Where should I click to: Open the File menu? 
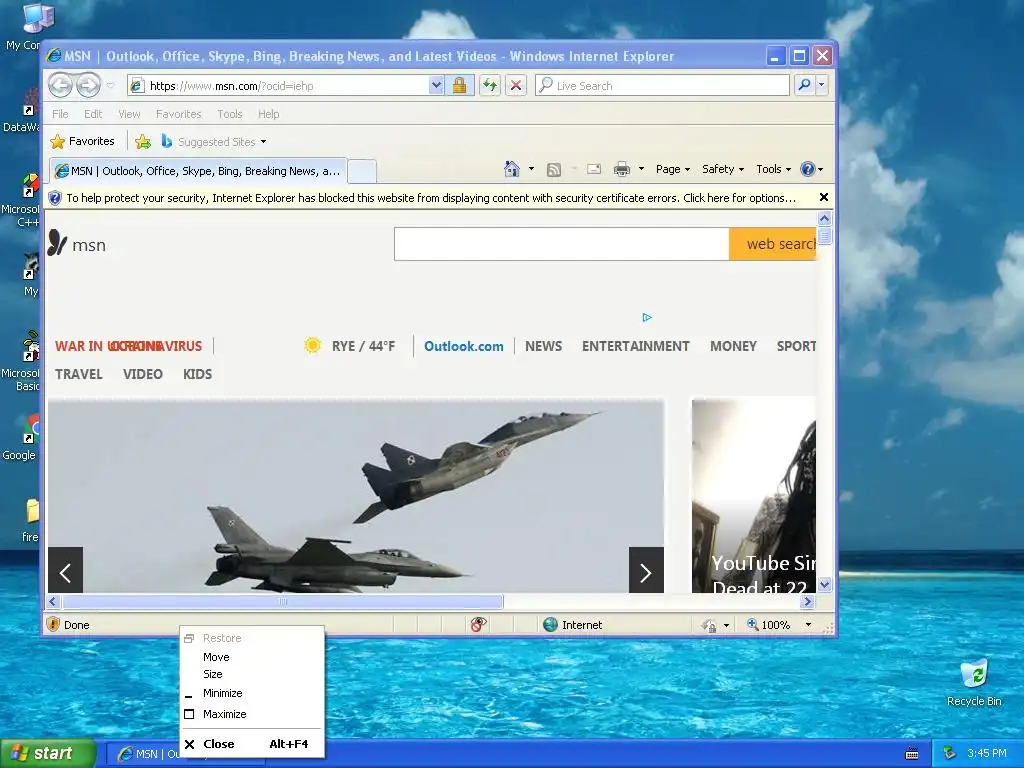(60, 114)
